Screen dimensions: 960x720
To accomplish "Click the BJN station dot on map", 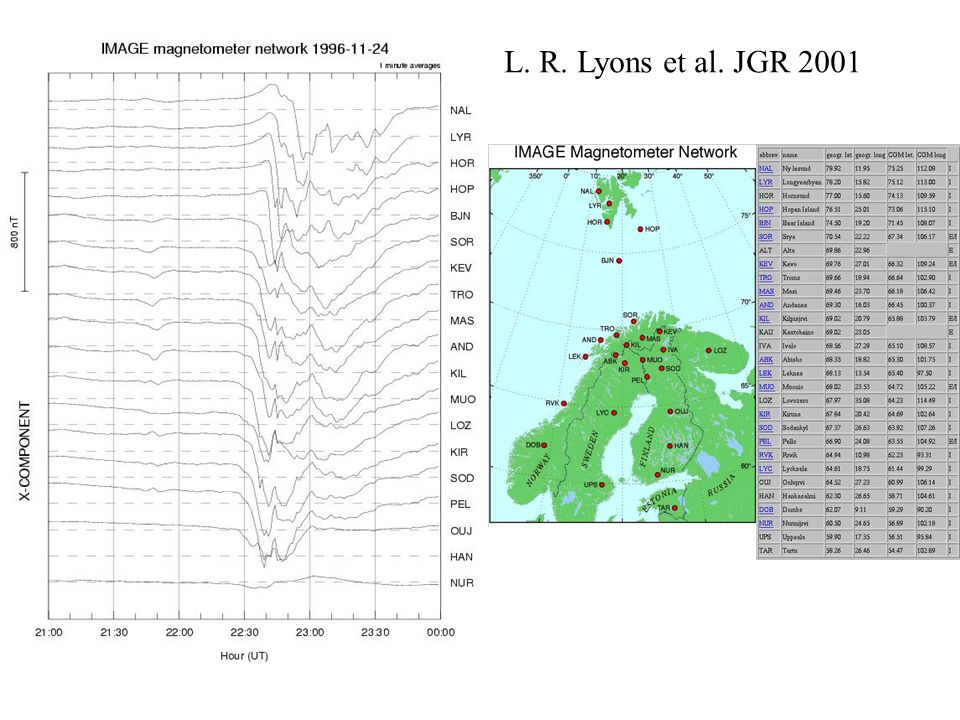I will [619, 261].
